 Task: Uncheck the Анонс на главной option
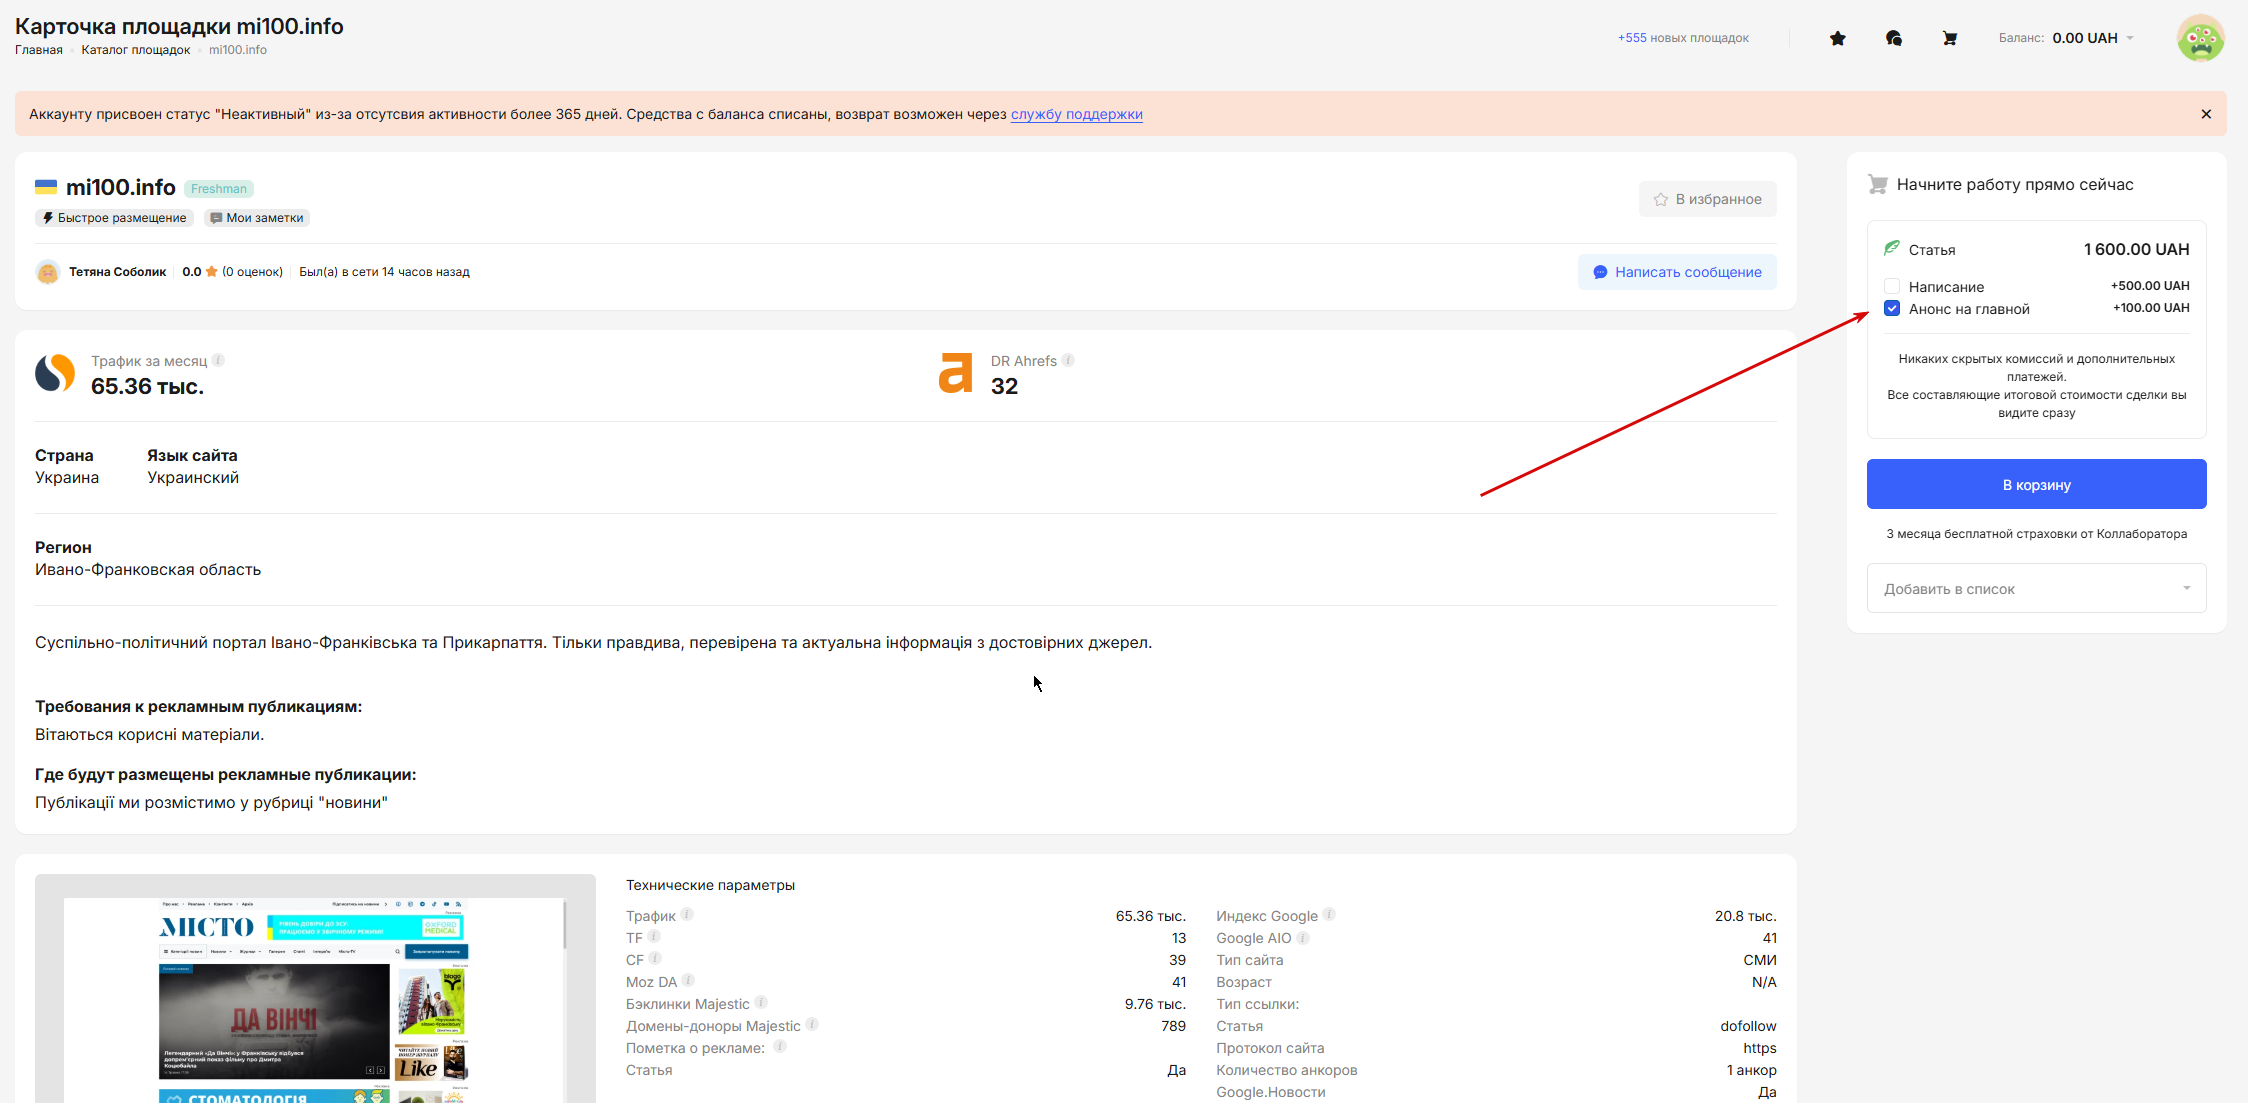[x=1892, y=308]
